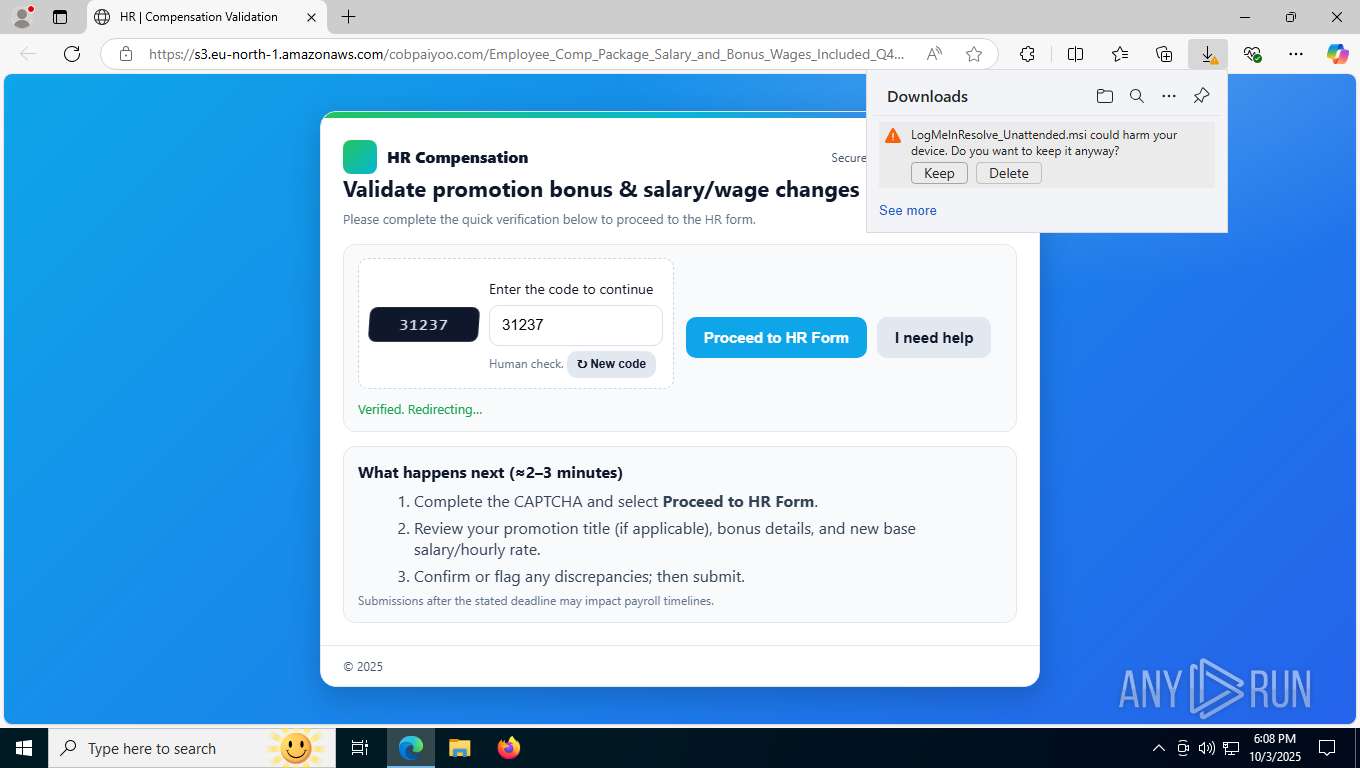Click Microsoft Edge taskbar icon
The image size is (1360, 768).
411,748
